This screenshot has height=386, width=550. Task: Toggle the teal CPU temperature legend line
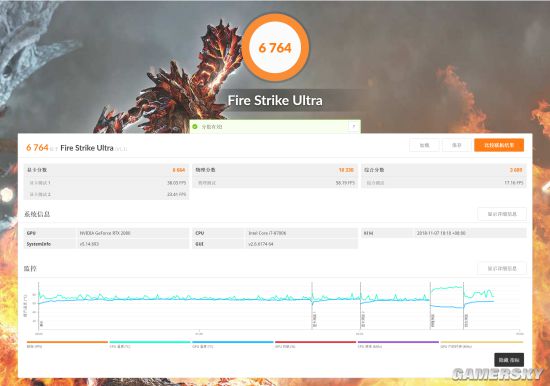pos(150,342)
